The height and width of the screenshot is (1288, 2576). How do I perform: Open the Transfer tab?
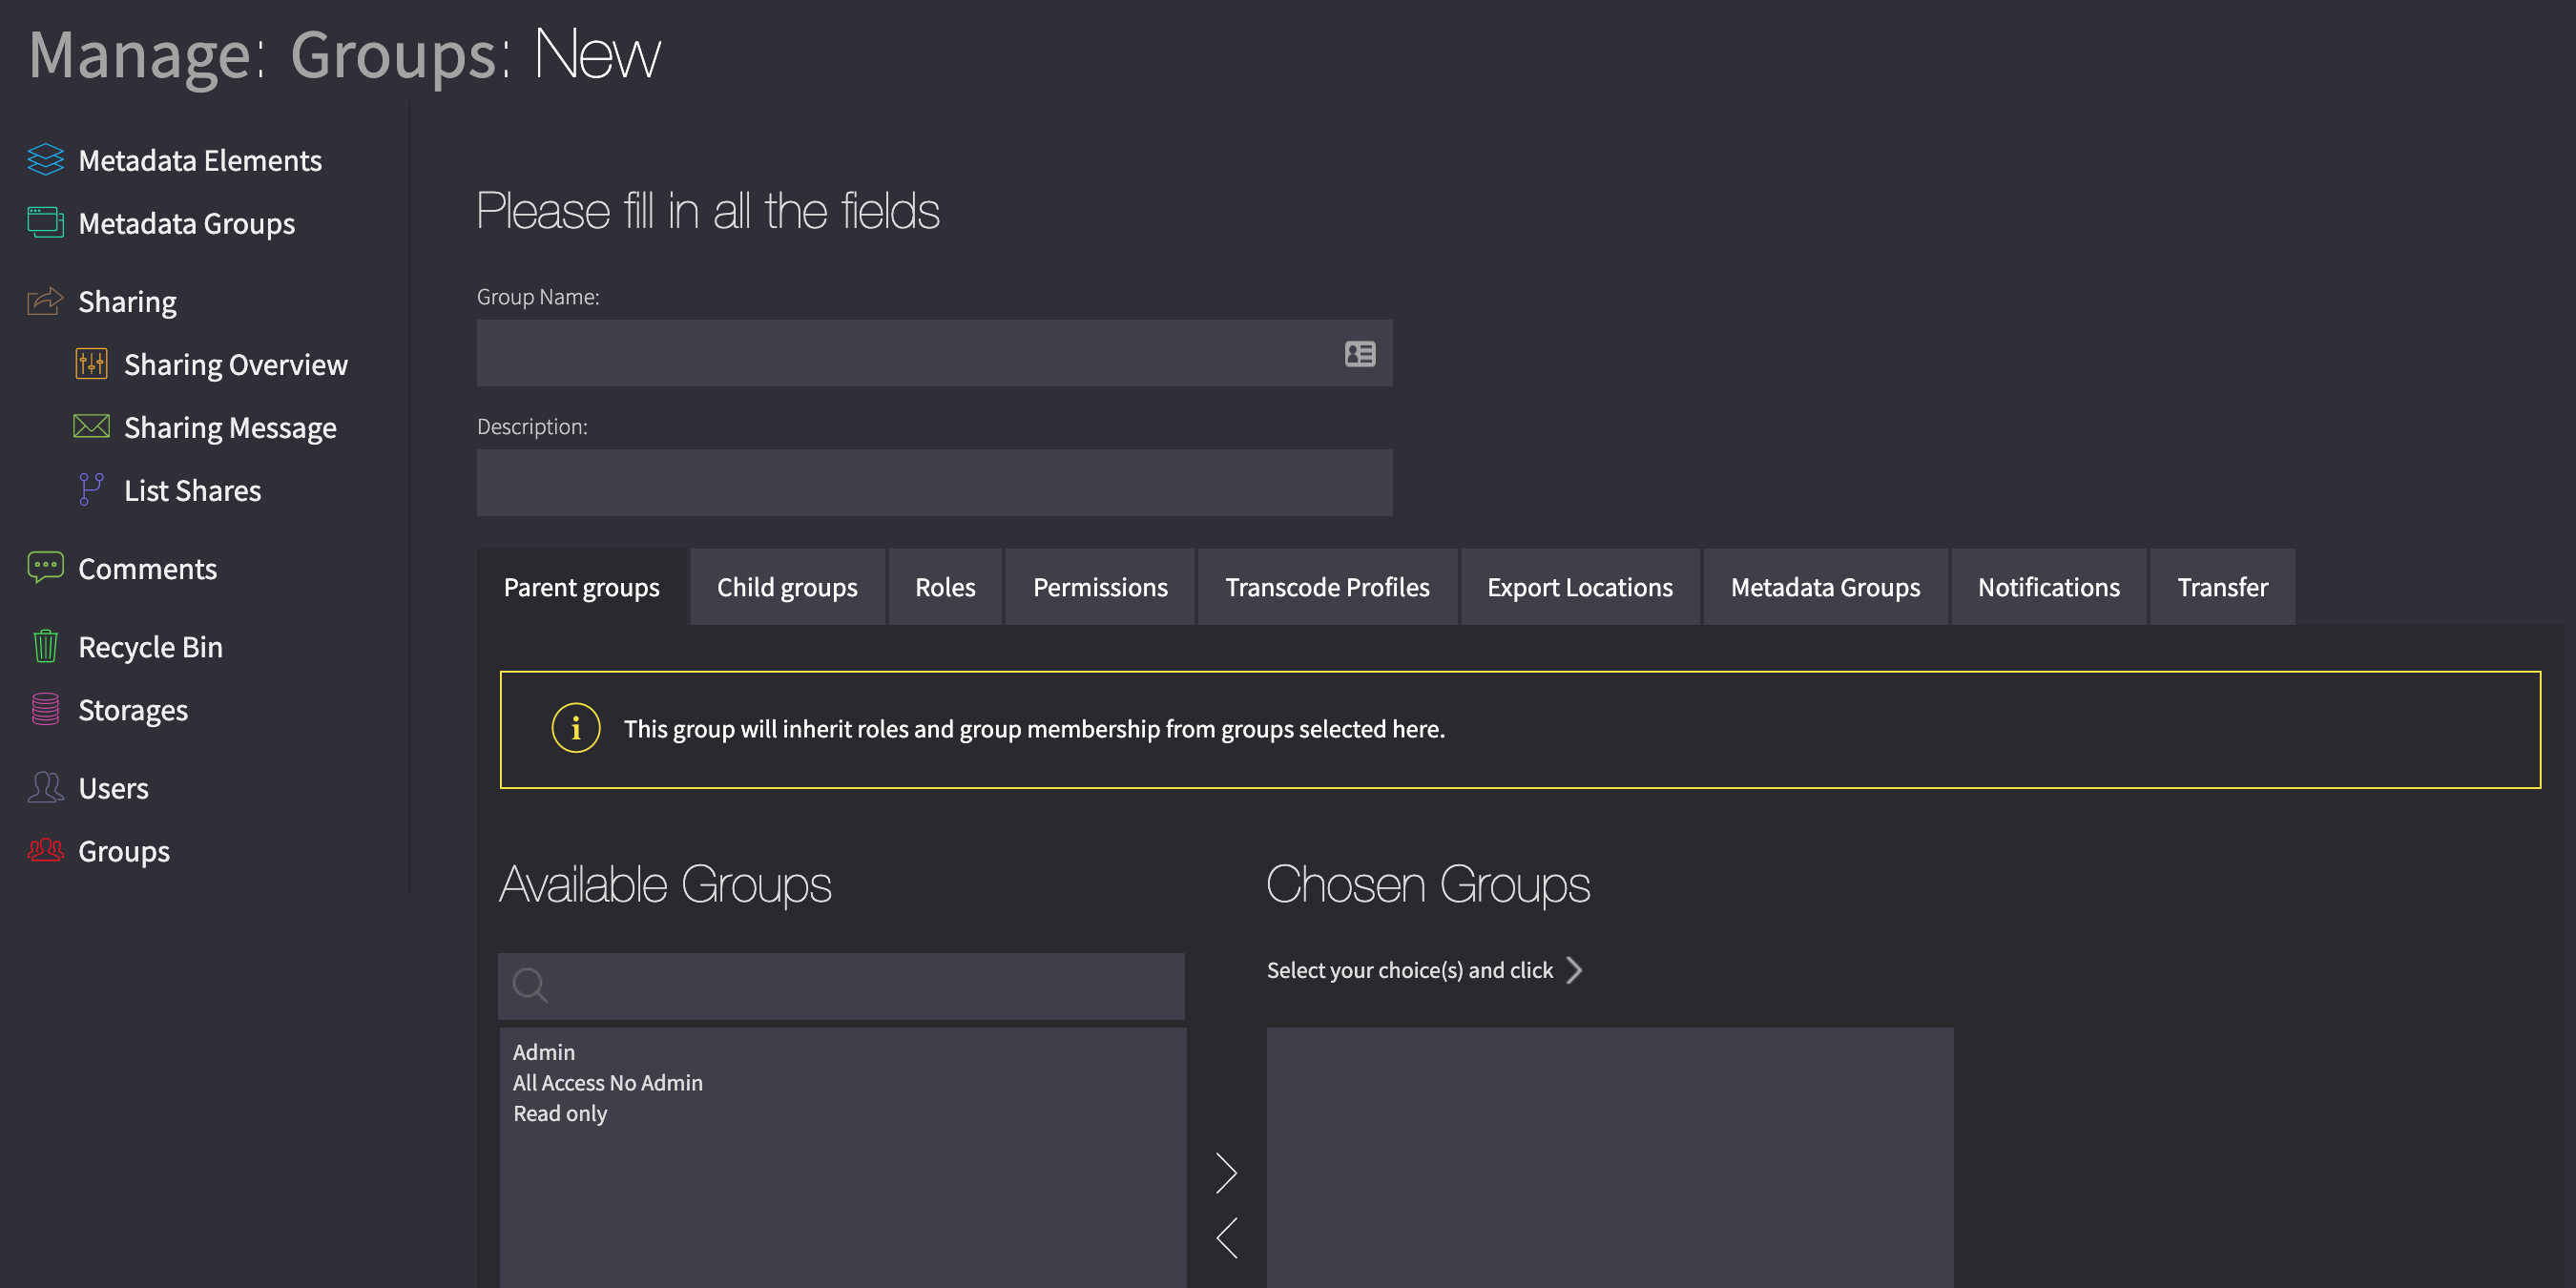coord(2222,587)
